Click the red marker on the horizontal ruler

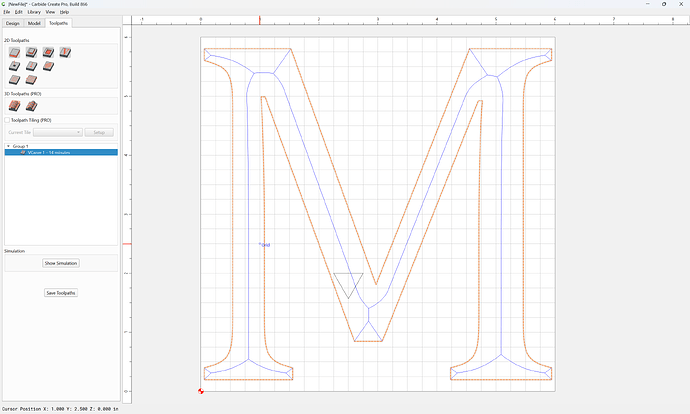260,20
